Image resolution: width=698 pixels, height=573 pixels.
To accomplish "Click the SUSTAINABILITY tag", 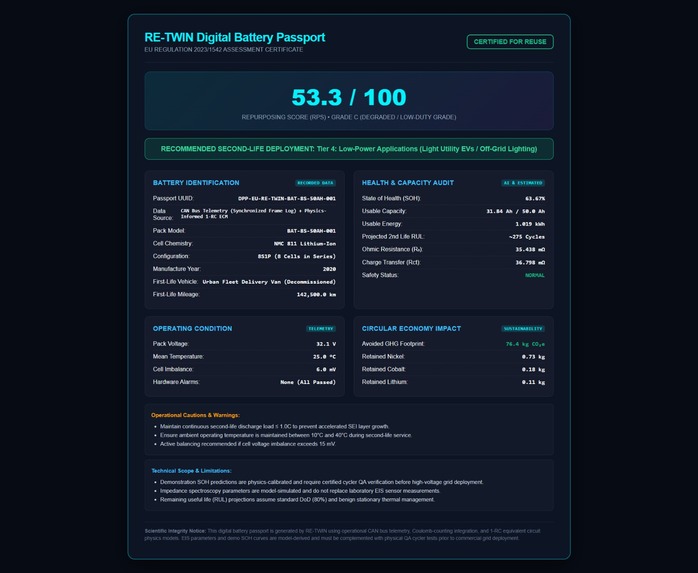I will tap(523, 329).
